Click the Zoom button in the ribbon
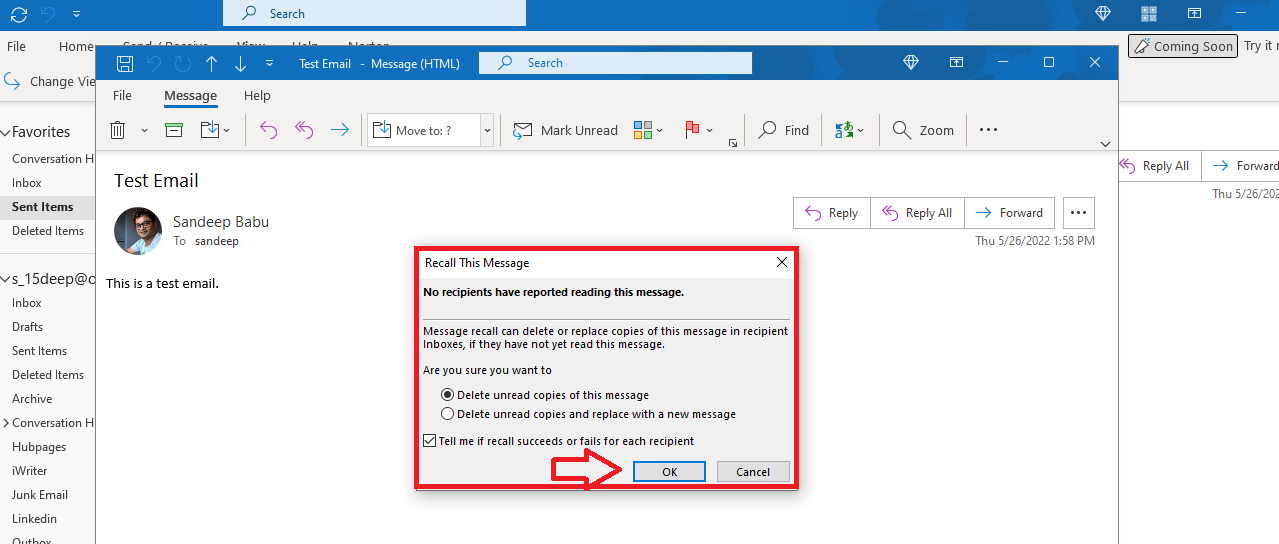 [x=922, y=130]
